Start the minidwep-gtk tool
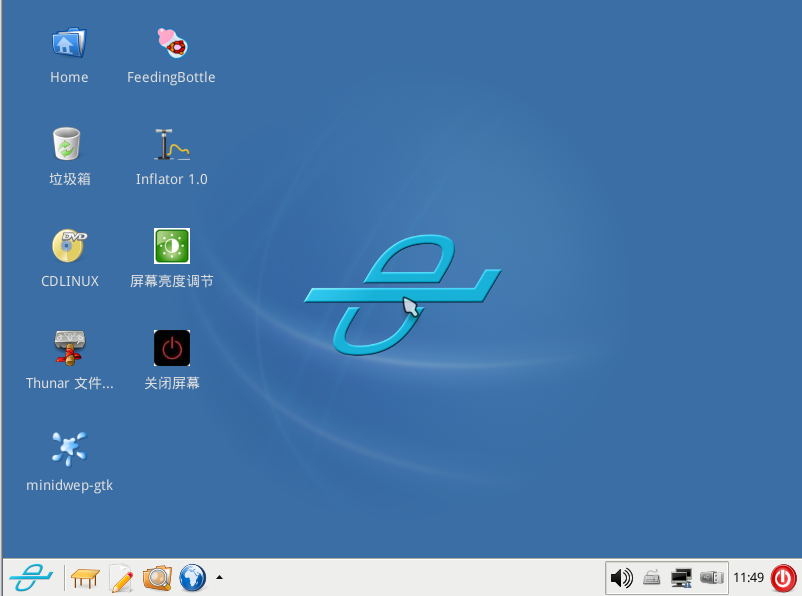Screen dimensions: 802x596 click(x=68, y=448)
